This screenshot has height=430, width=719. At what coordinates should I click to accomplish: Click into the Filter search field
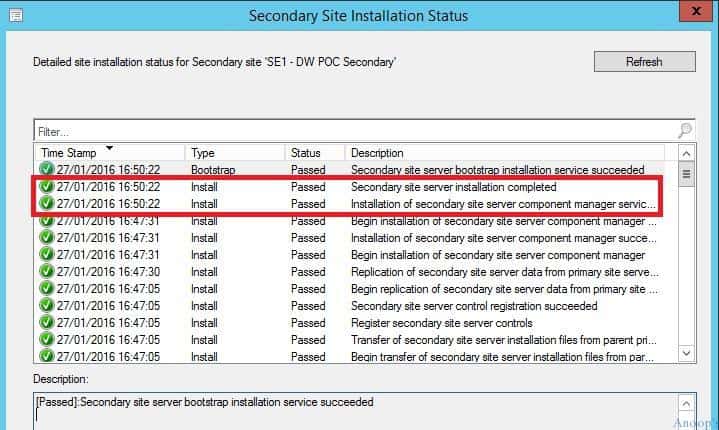pos(350,131)
